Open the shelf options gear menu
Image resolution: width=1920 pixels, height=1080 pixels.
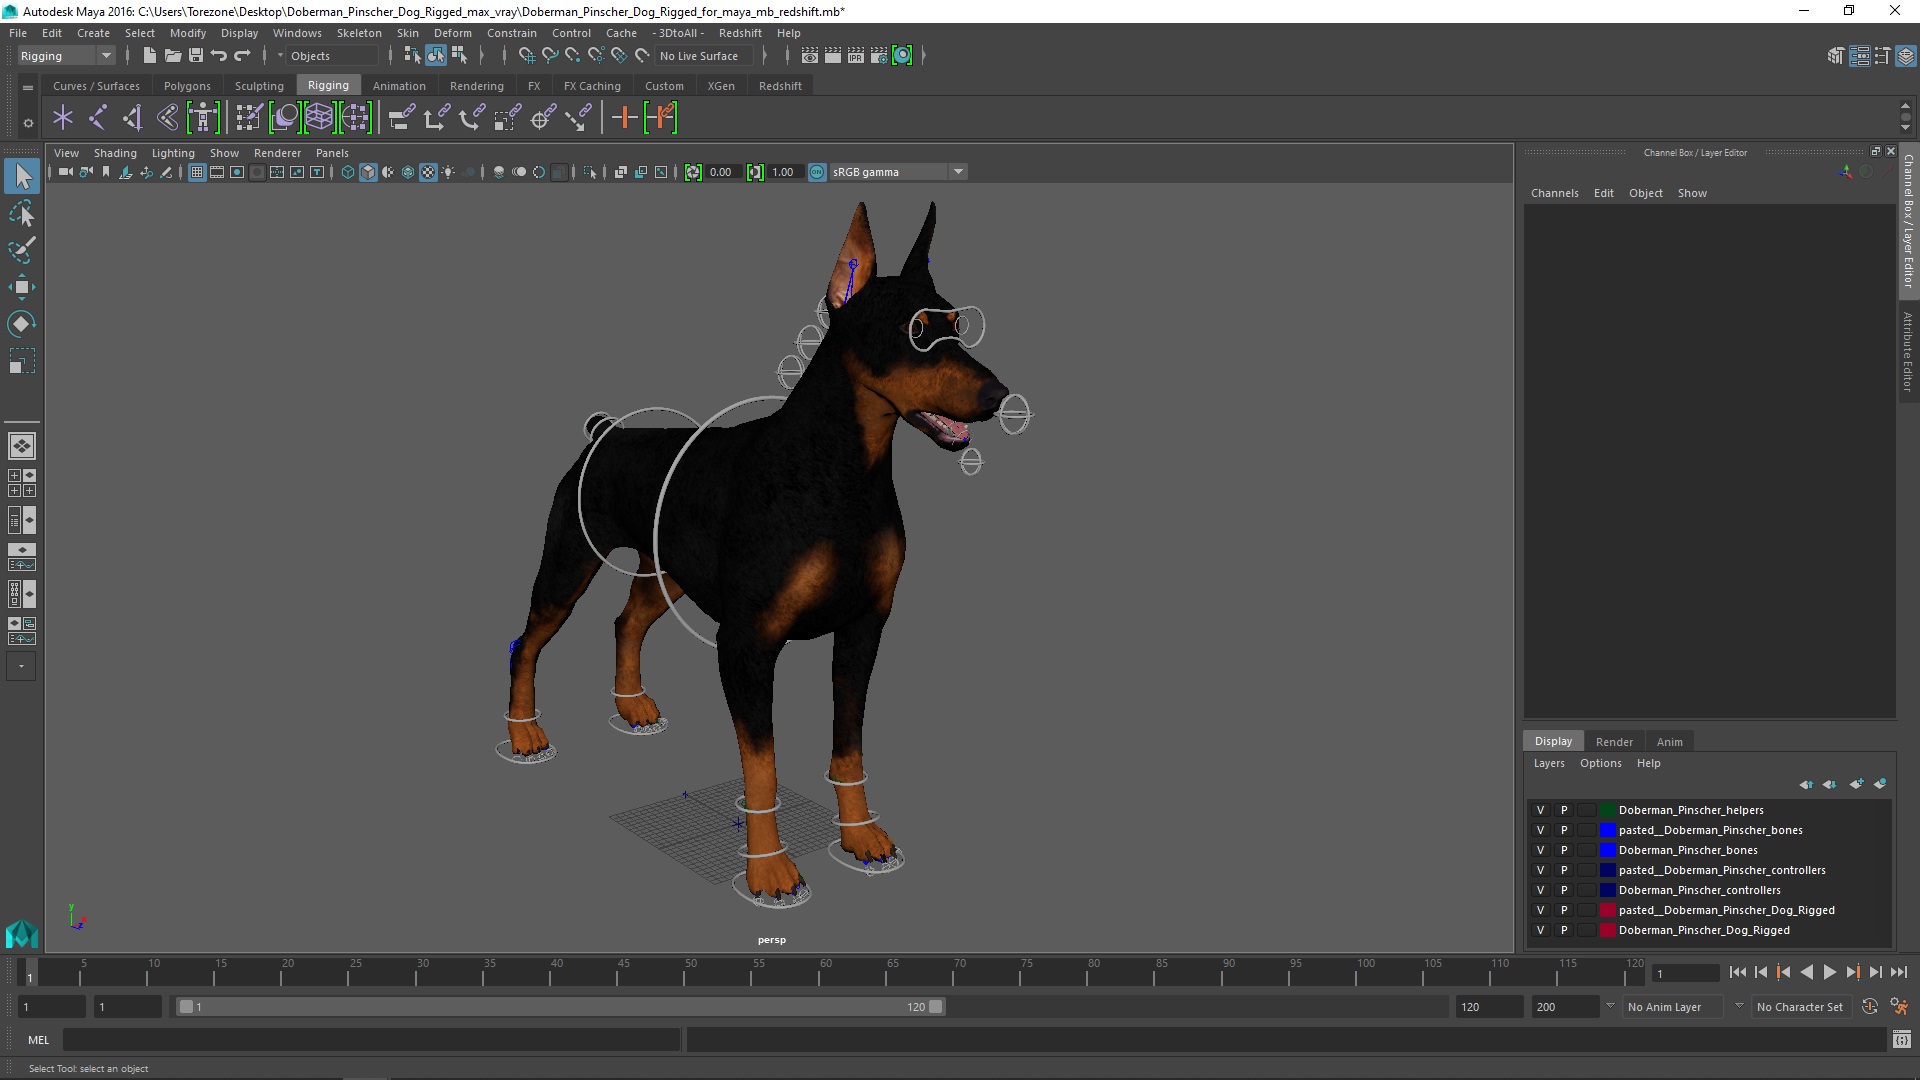[x=28, y=124]
